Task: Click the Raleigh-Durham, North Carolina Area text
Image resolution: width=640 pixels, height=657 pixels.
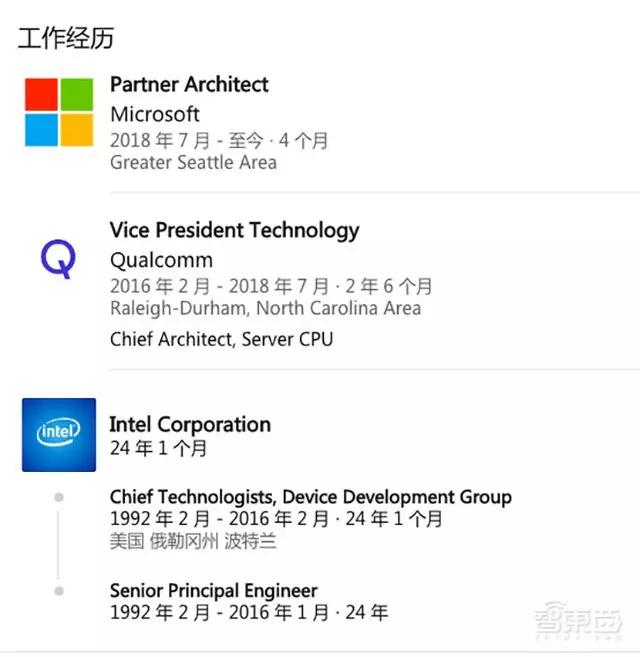Action: point(265,308)
